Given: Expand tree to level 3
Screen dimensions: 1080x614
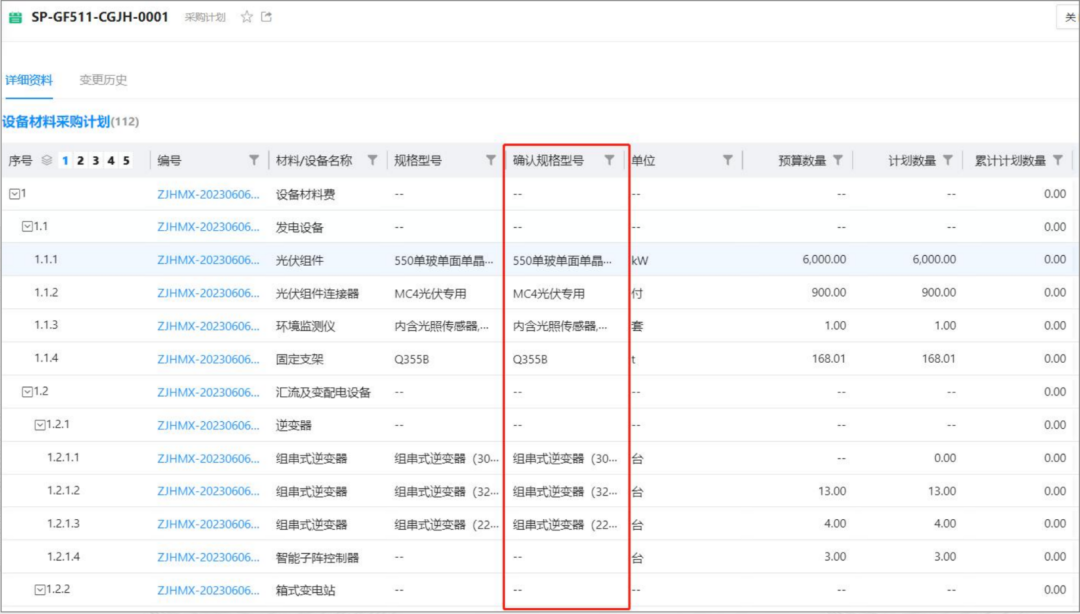Looking at the screenshot, I should (x=96, y=160).
